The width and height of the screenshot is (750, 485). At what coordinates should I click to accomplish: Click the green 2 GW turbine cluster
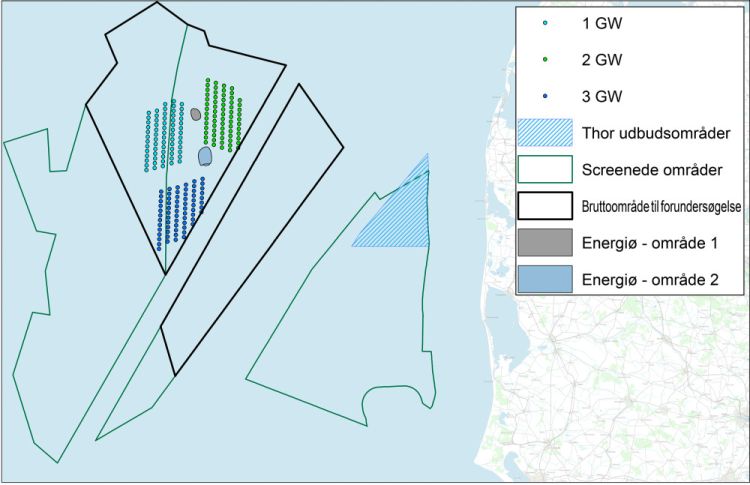(x=223, y=115)
